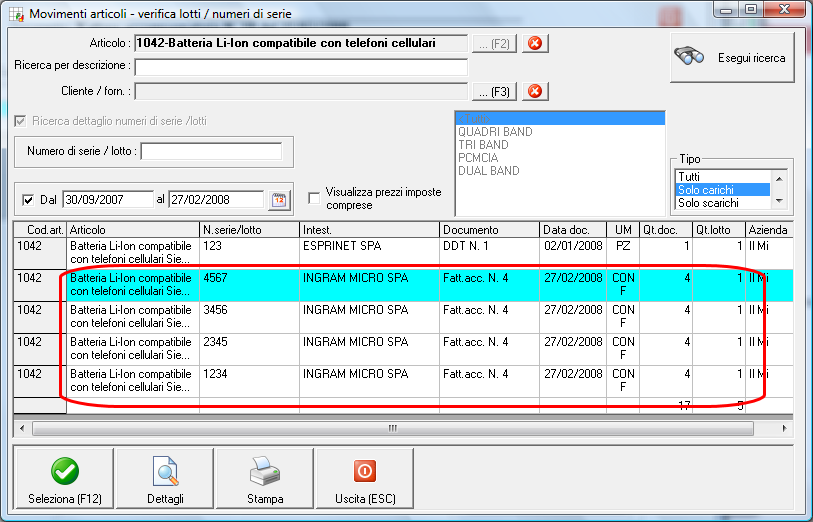Select PCMCIA in the category list
813x522 pixels.
point(560,158)
